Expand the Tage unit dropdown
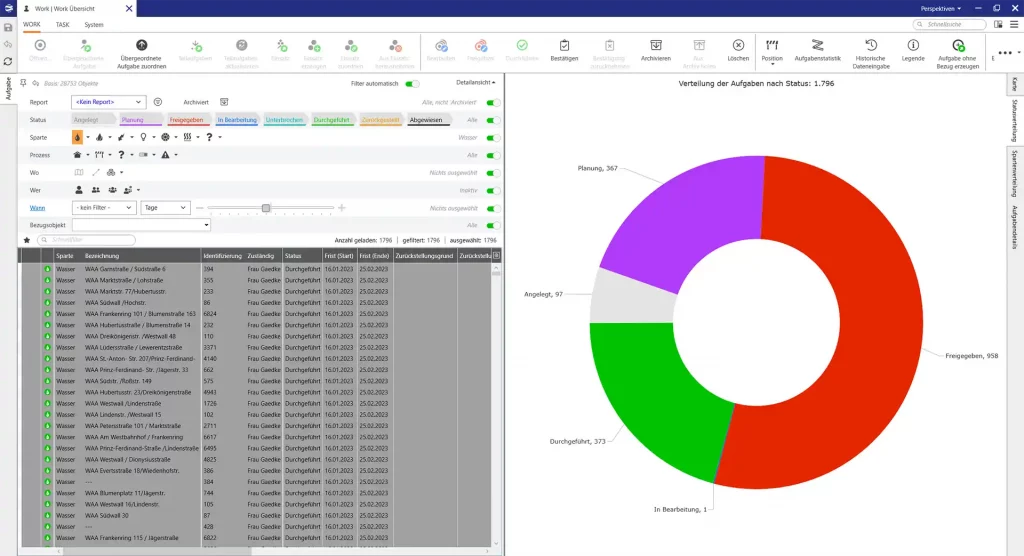This screenshot has width=1024, height=556. (x=165, y=208)
